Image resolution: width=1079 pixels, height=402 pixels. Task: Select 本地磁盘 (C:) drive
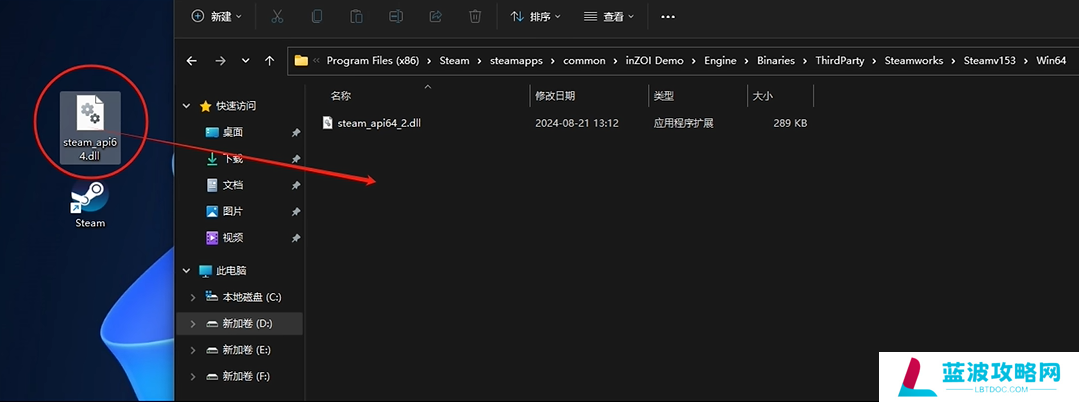pos(251,297)
